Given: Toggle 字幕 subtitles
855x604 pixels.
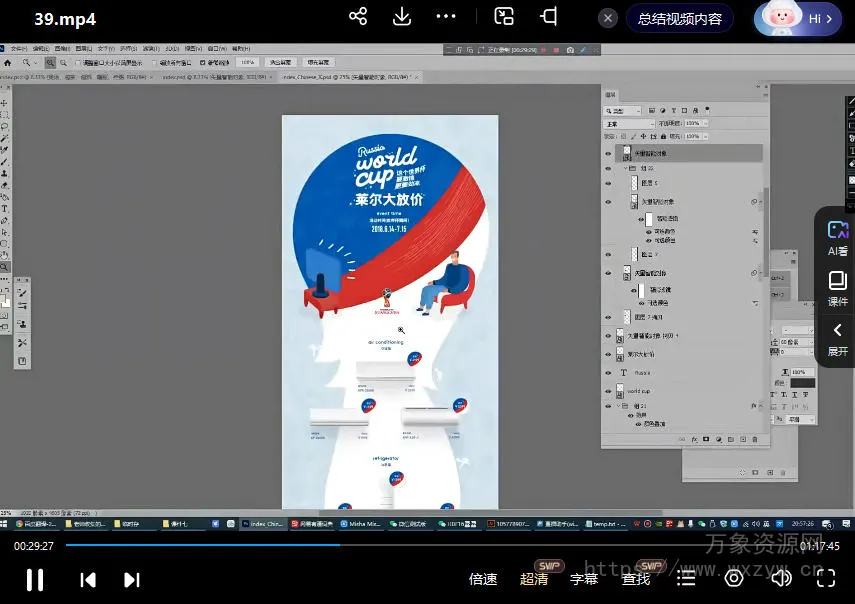Looking at the screenshot, I should pos(583,578).
